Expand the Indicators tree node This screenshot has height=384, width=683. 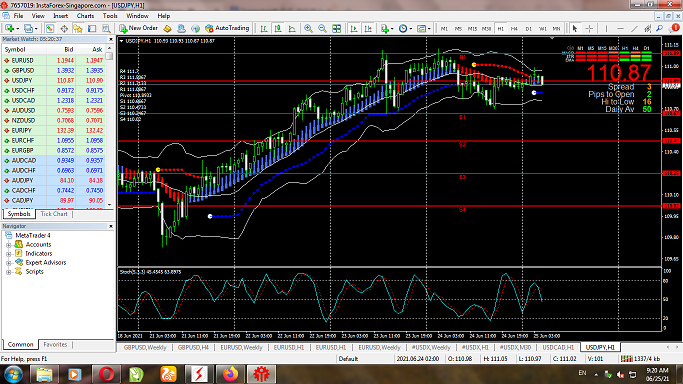pos(8,254)
